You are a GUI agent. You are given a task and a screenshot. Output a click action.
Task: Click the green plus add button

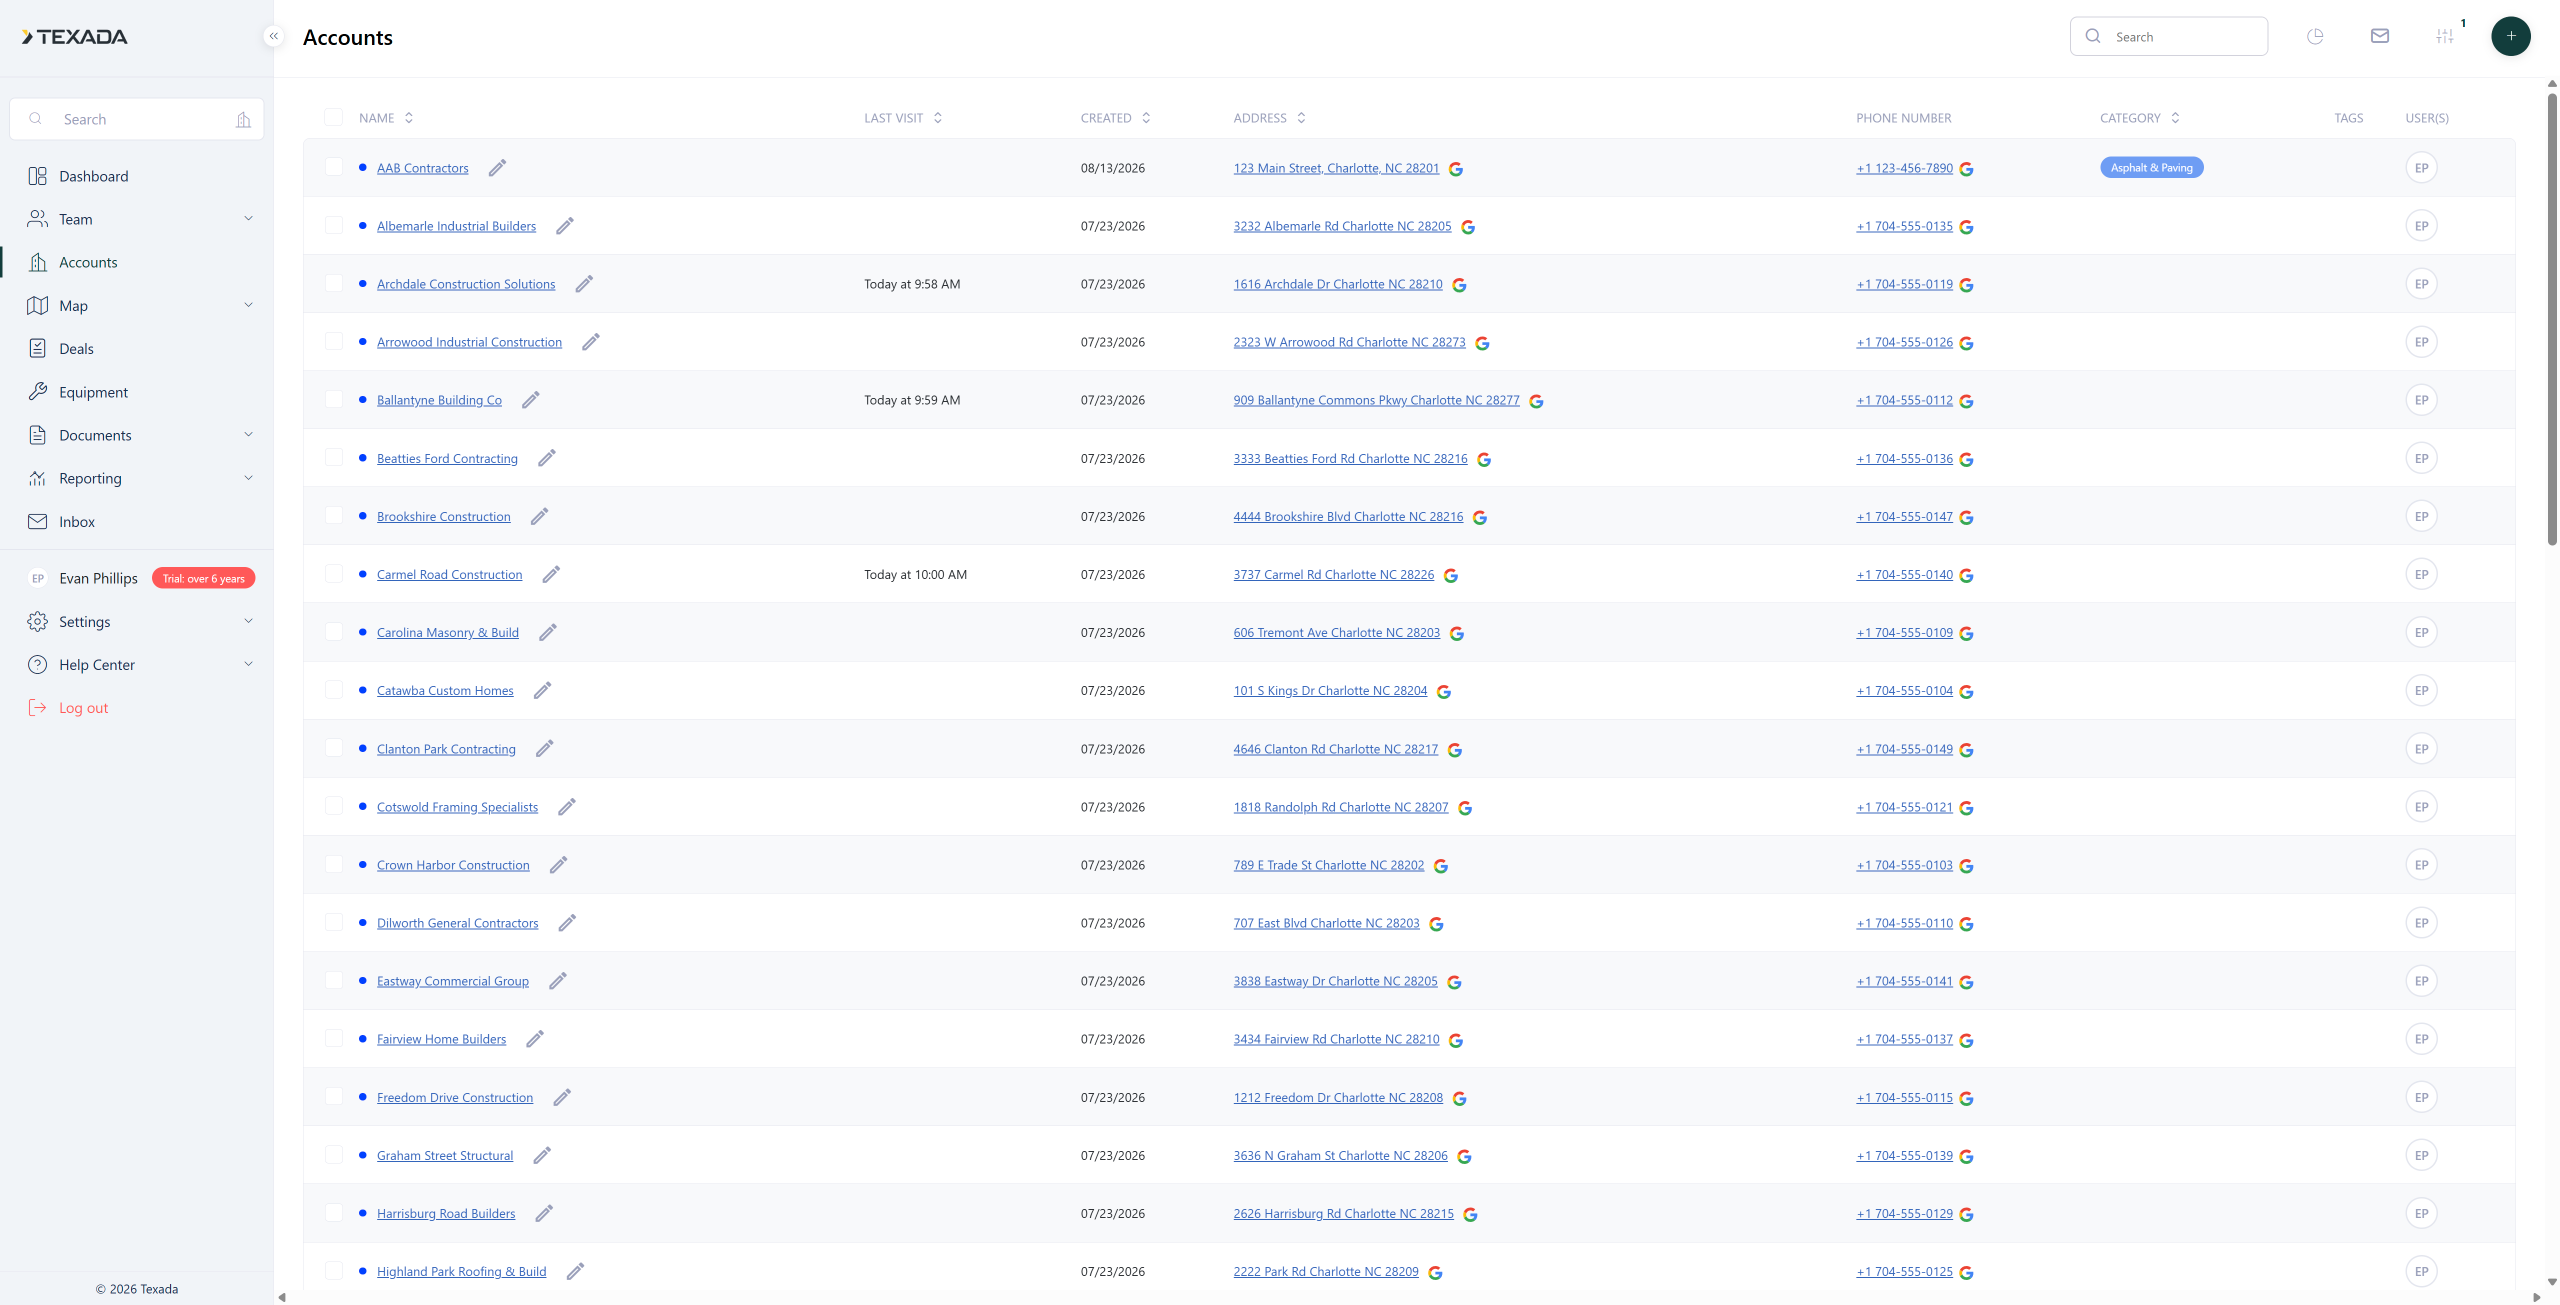2511,36
